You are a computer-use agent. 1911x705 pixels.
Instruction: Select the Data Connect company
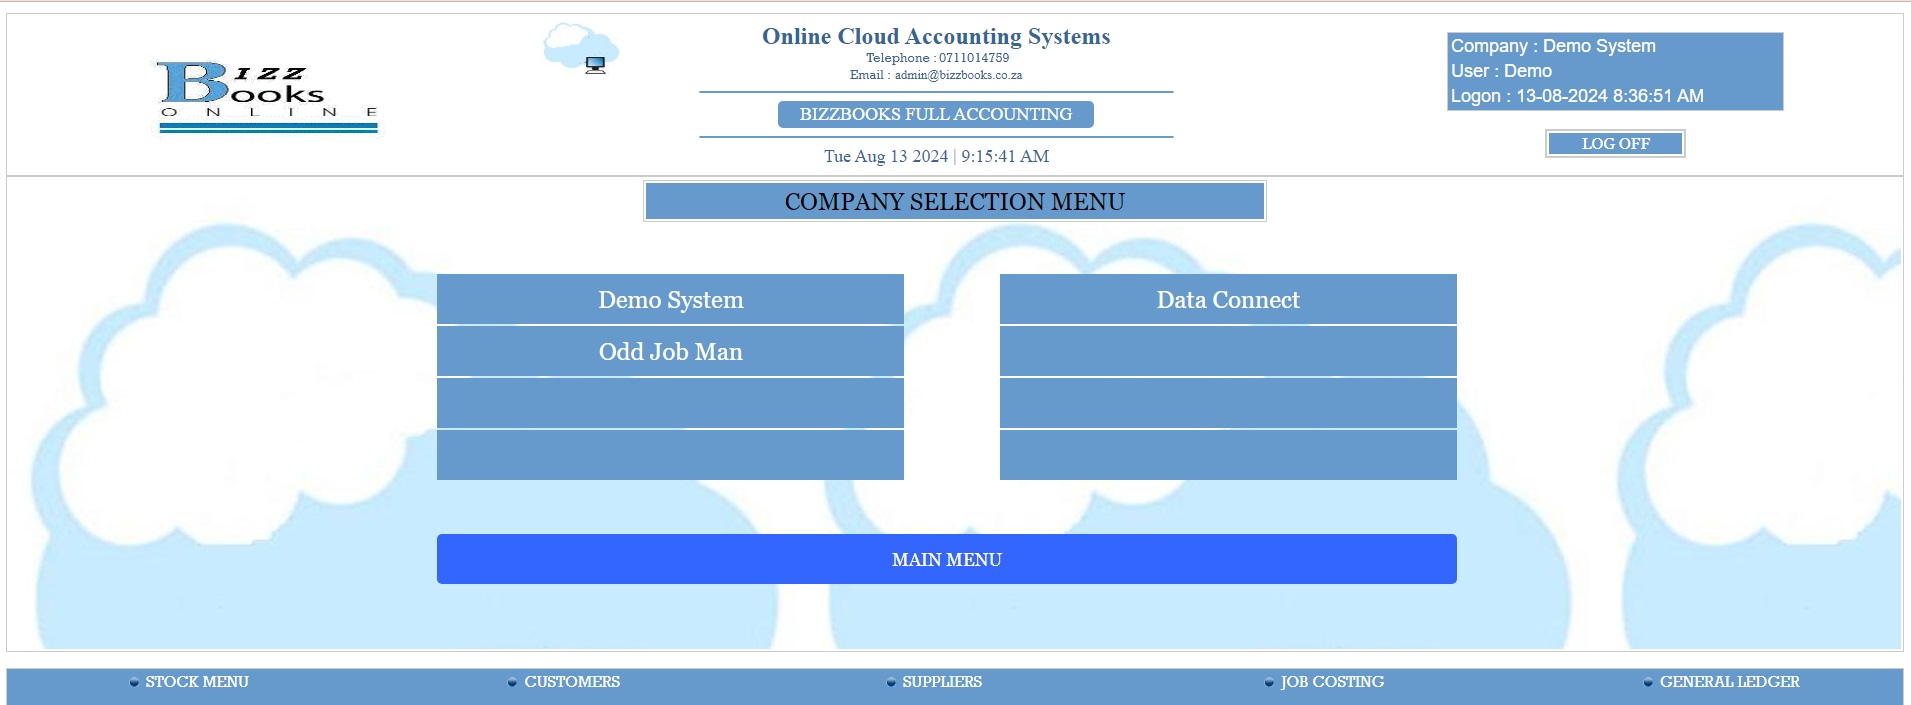click(1227, 300)
